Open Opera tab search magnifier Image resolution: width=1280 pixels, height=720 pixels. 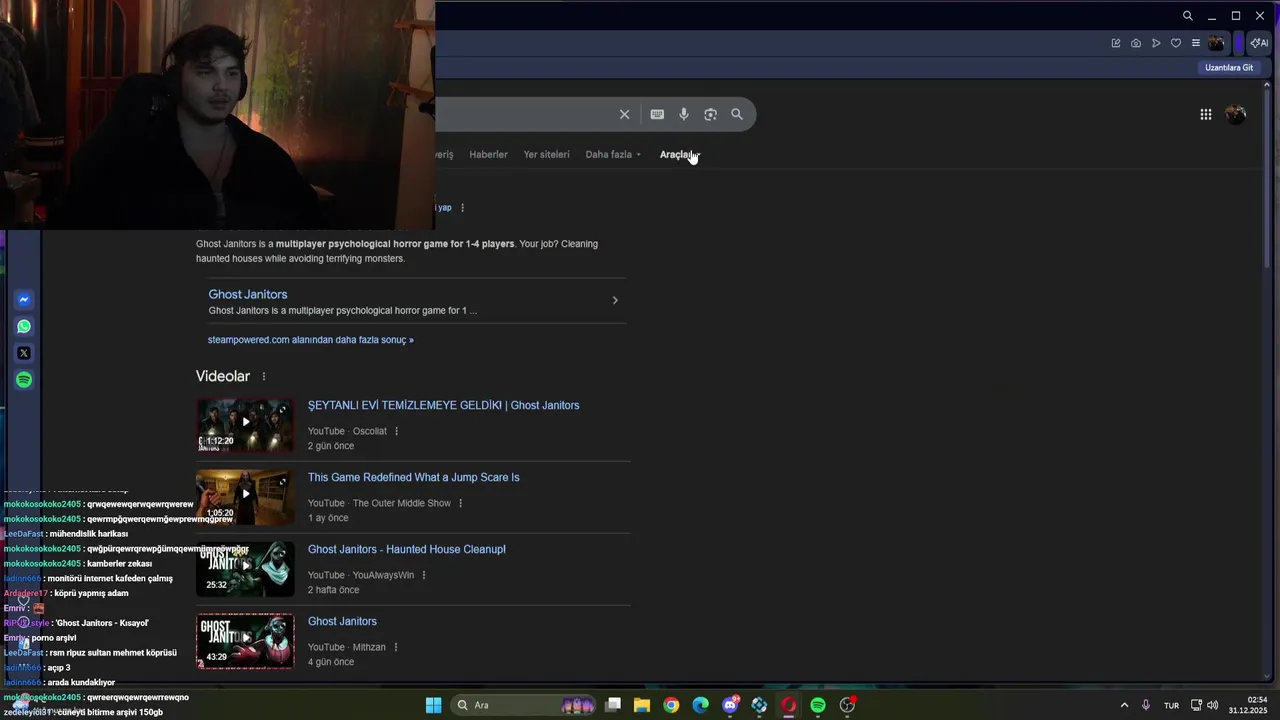point(1187,16)
